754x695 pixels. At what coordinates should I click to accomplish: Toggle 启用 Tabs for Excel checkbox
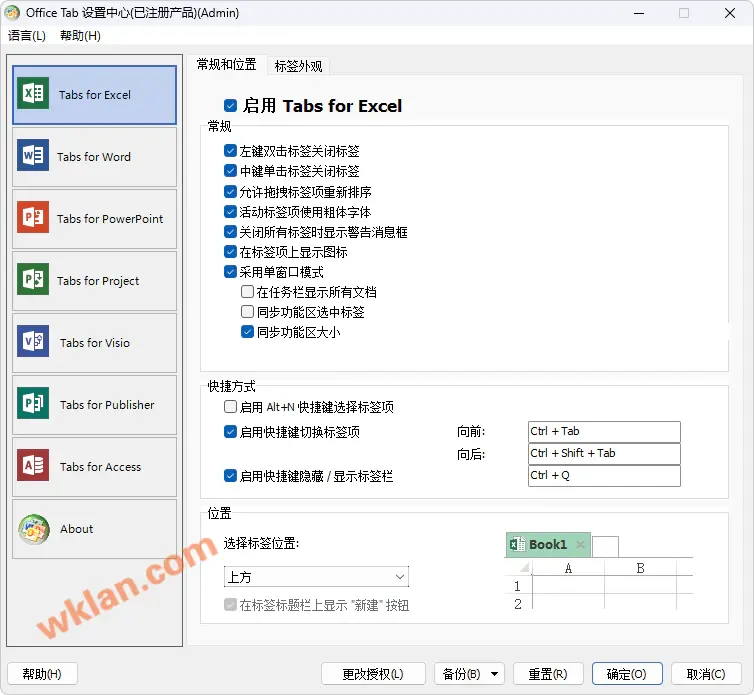pyautogui.click(x=230, y=105)
